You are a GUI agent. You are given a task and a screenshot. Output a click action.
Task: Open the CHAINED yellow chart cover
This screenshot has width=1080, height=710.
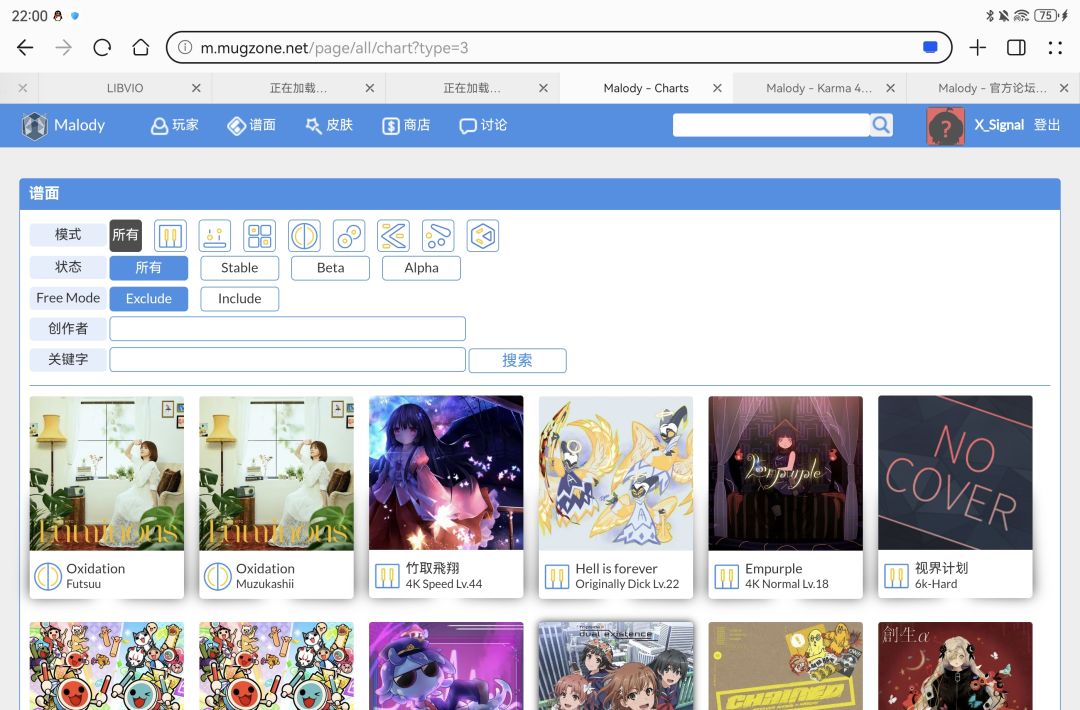click(x=785, y=666)
